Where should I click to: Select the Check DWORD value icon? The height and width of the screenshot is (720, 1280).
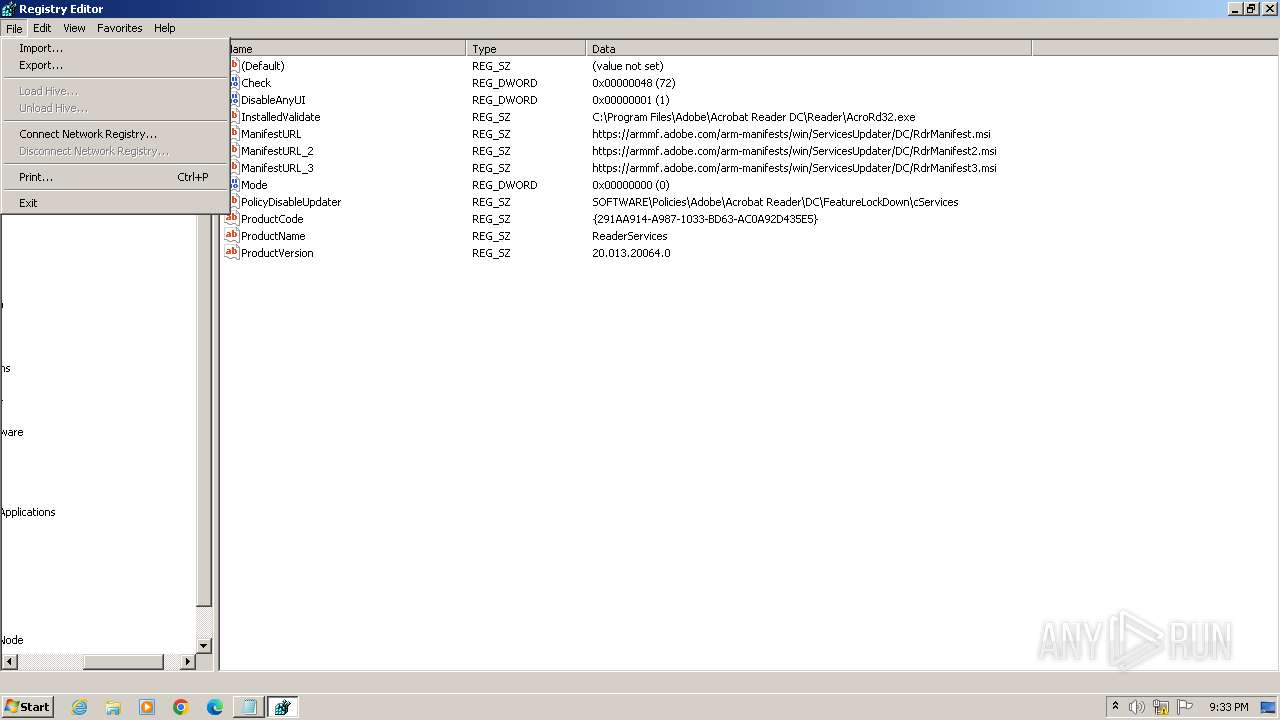pyautogui.click(x=234, y=83)
